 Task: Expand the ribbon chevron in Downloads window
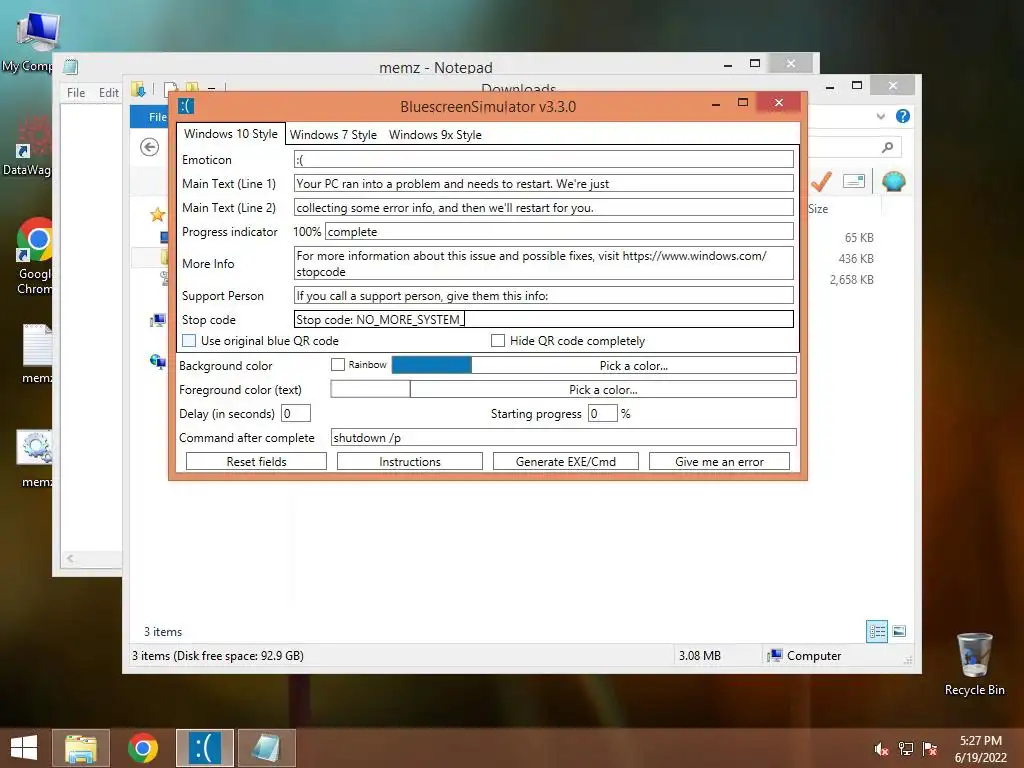880,116
